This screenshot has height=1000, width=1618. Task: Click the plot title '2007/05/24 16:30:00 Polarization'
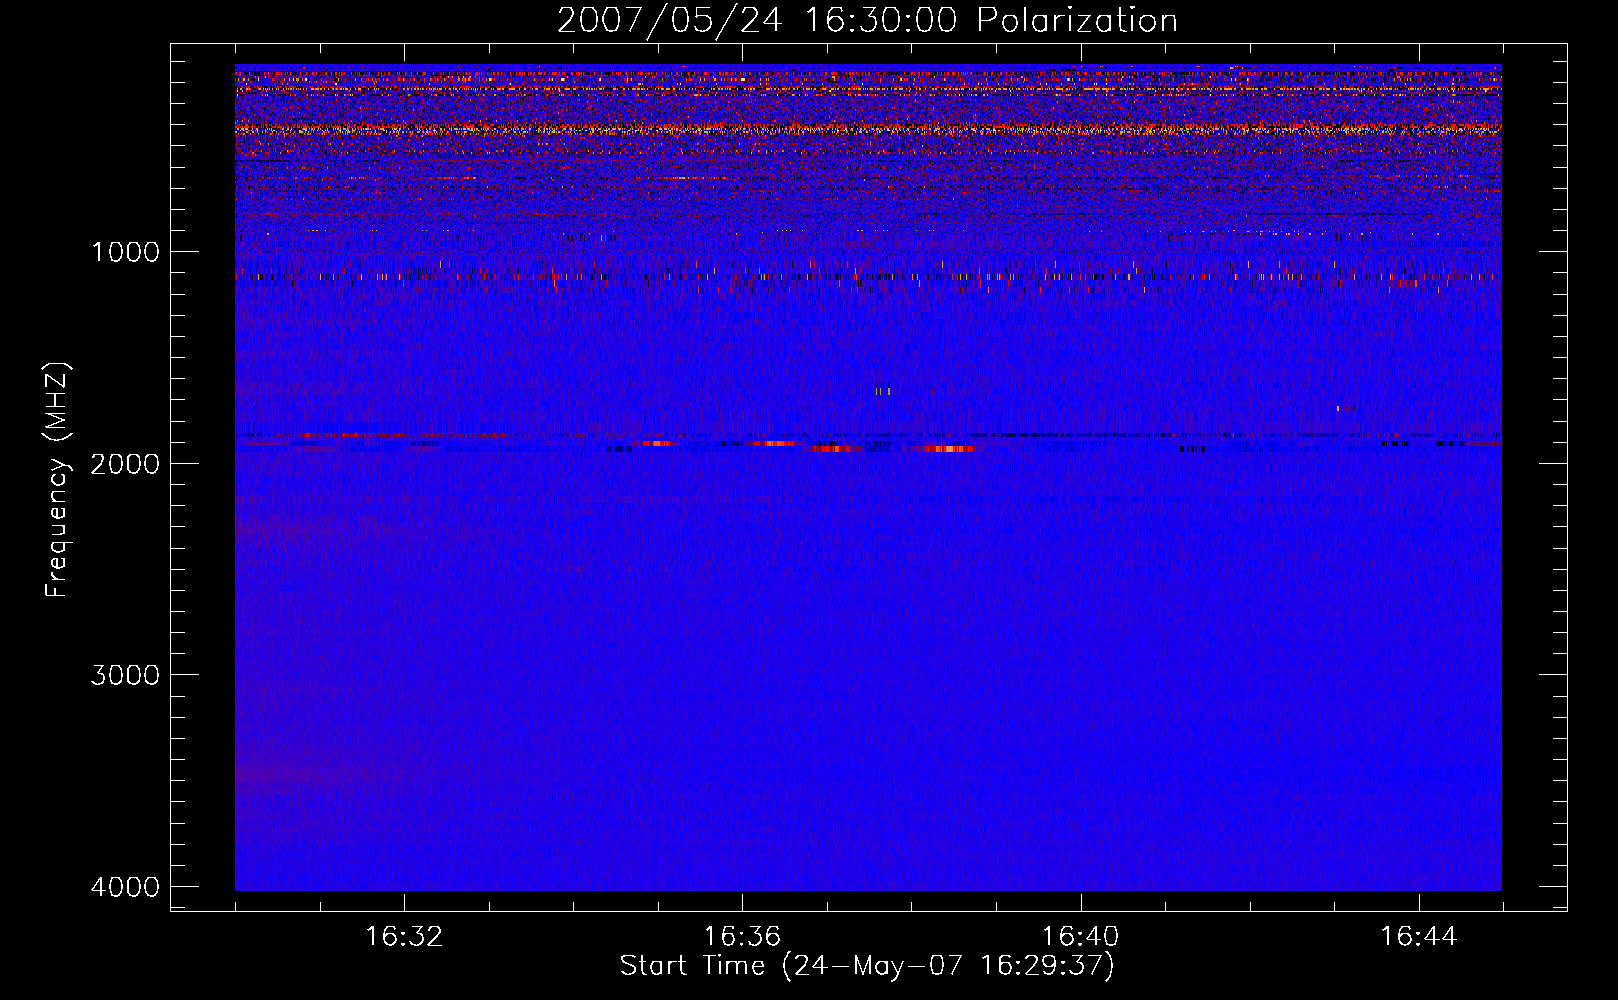click(867, 20)
